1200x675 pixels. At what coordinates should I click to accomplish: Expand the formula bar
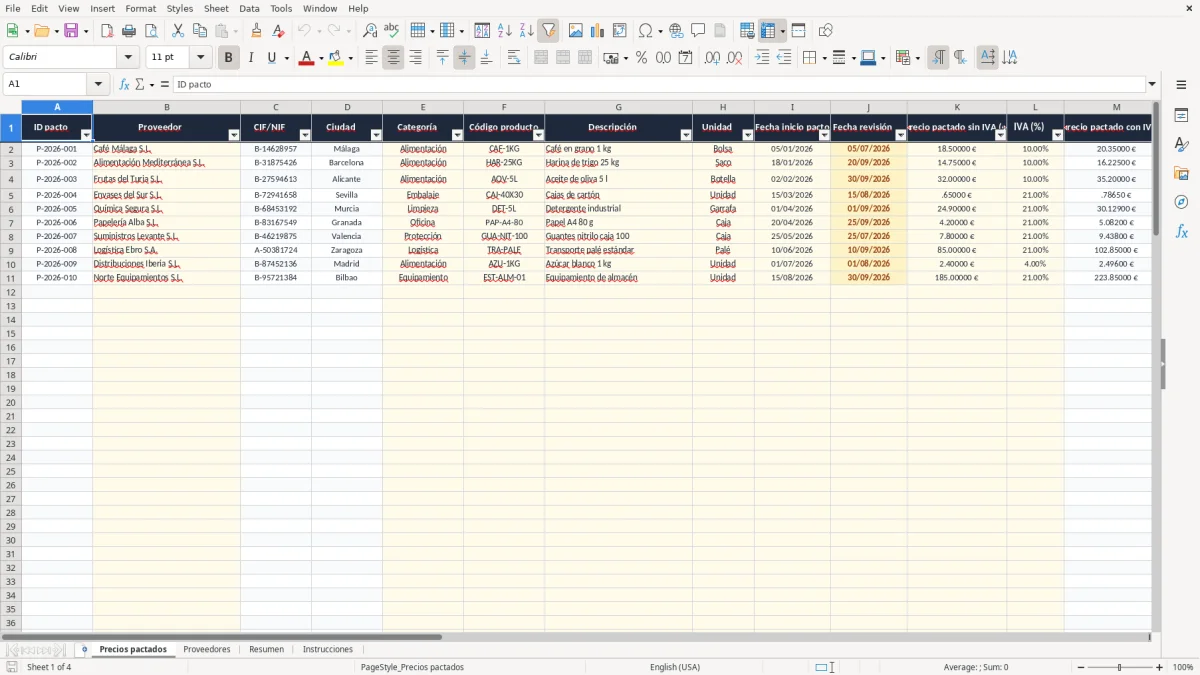[1152, 84]
